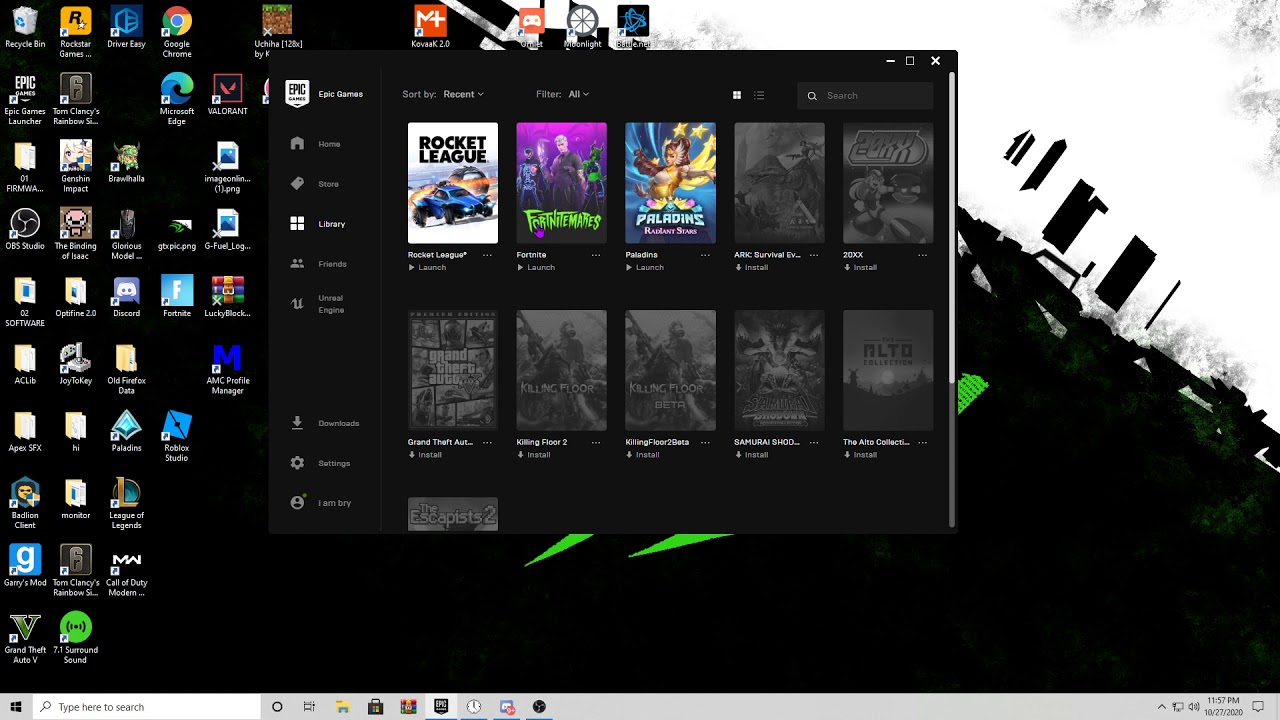Select The Escapists 2 cover
The height and width of the screenshot is (720, 1280).
(x=453, y=514)
